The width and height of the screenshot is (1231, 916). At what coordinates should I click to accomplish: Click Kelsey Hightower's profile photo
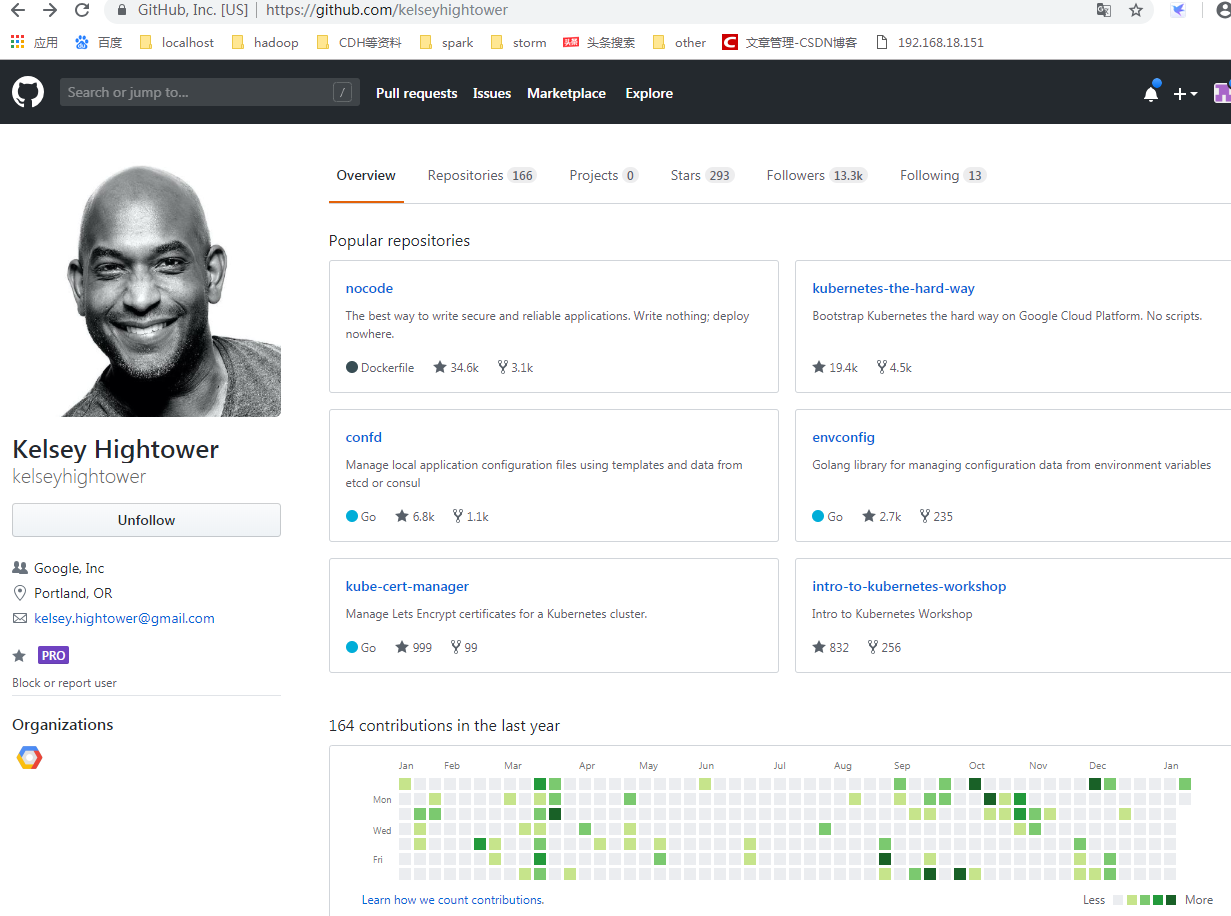click(x=146, y=282)
